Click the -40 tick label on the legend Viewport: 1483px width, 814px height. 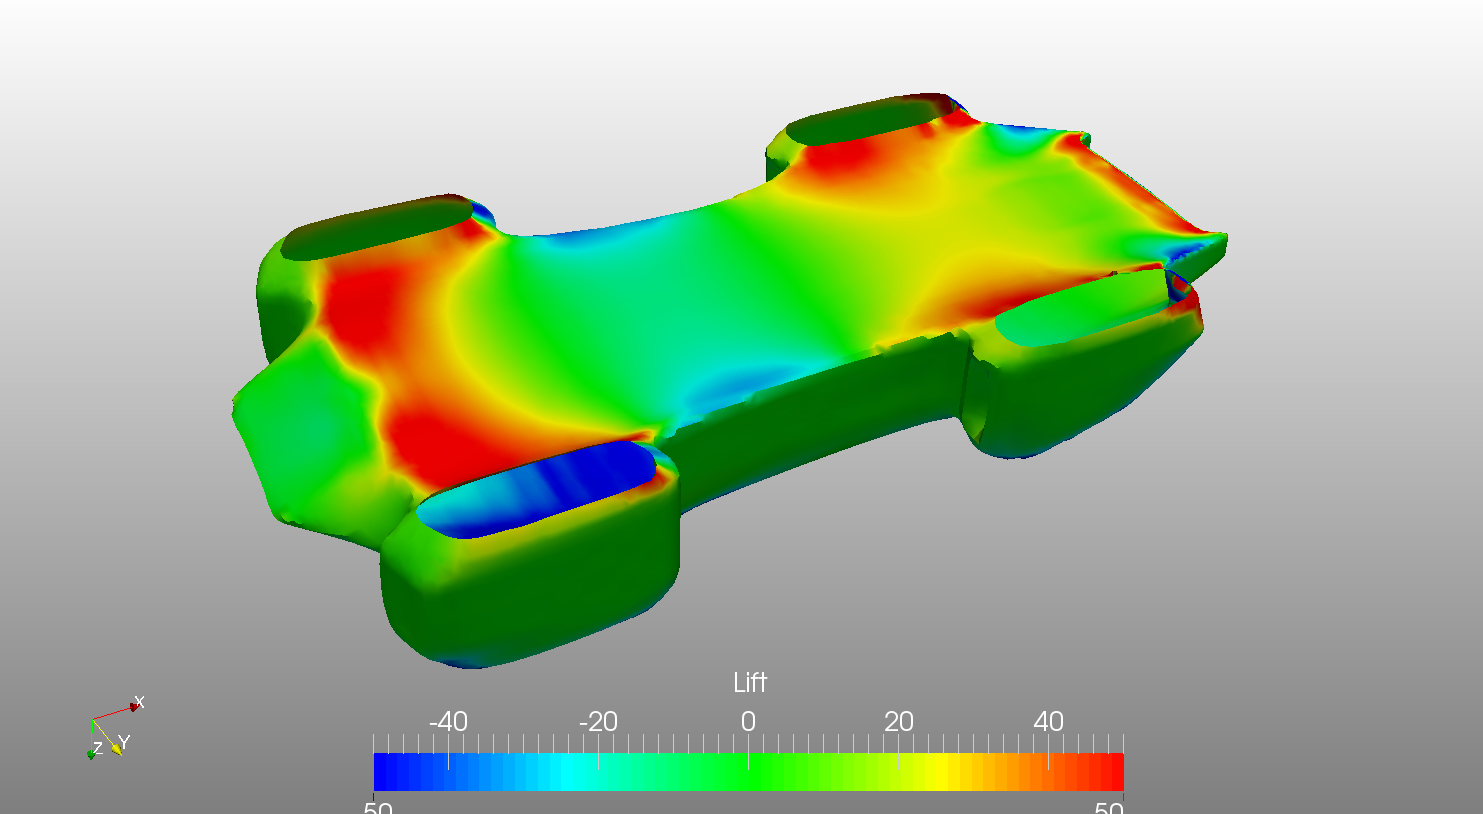pyautogui.click(x=447, y=720)
